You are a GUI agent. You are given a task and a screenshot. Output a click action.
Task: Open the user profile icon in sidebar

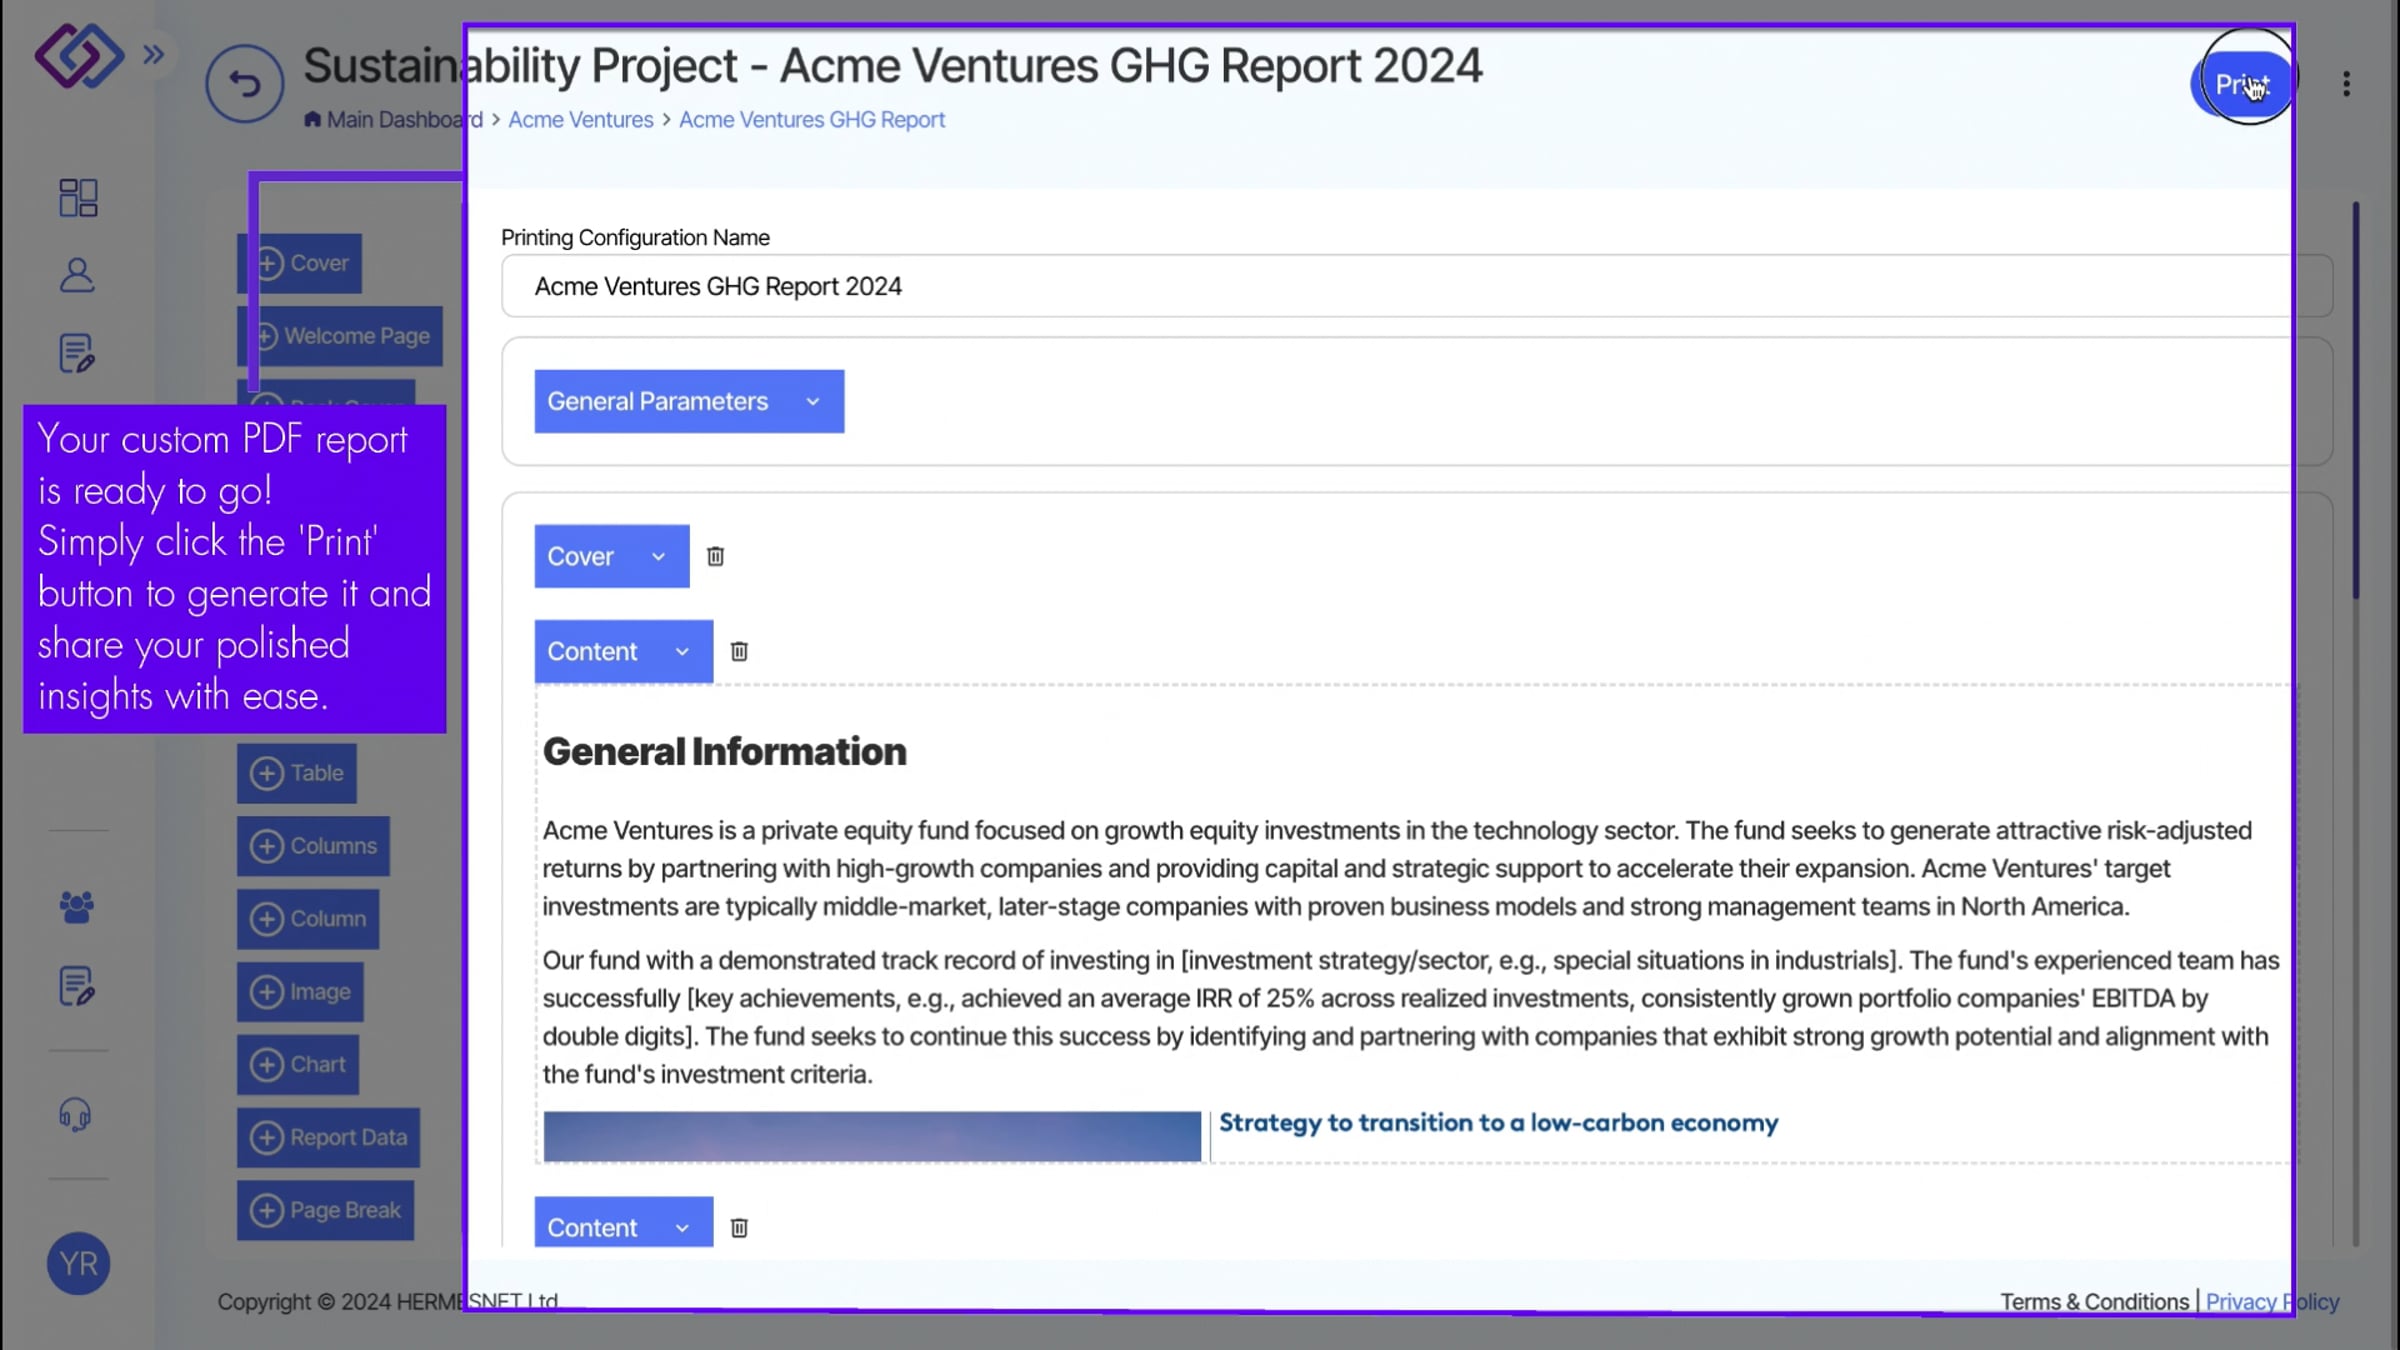coord(77,275)
